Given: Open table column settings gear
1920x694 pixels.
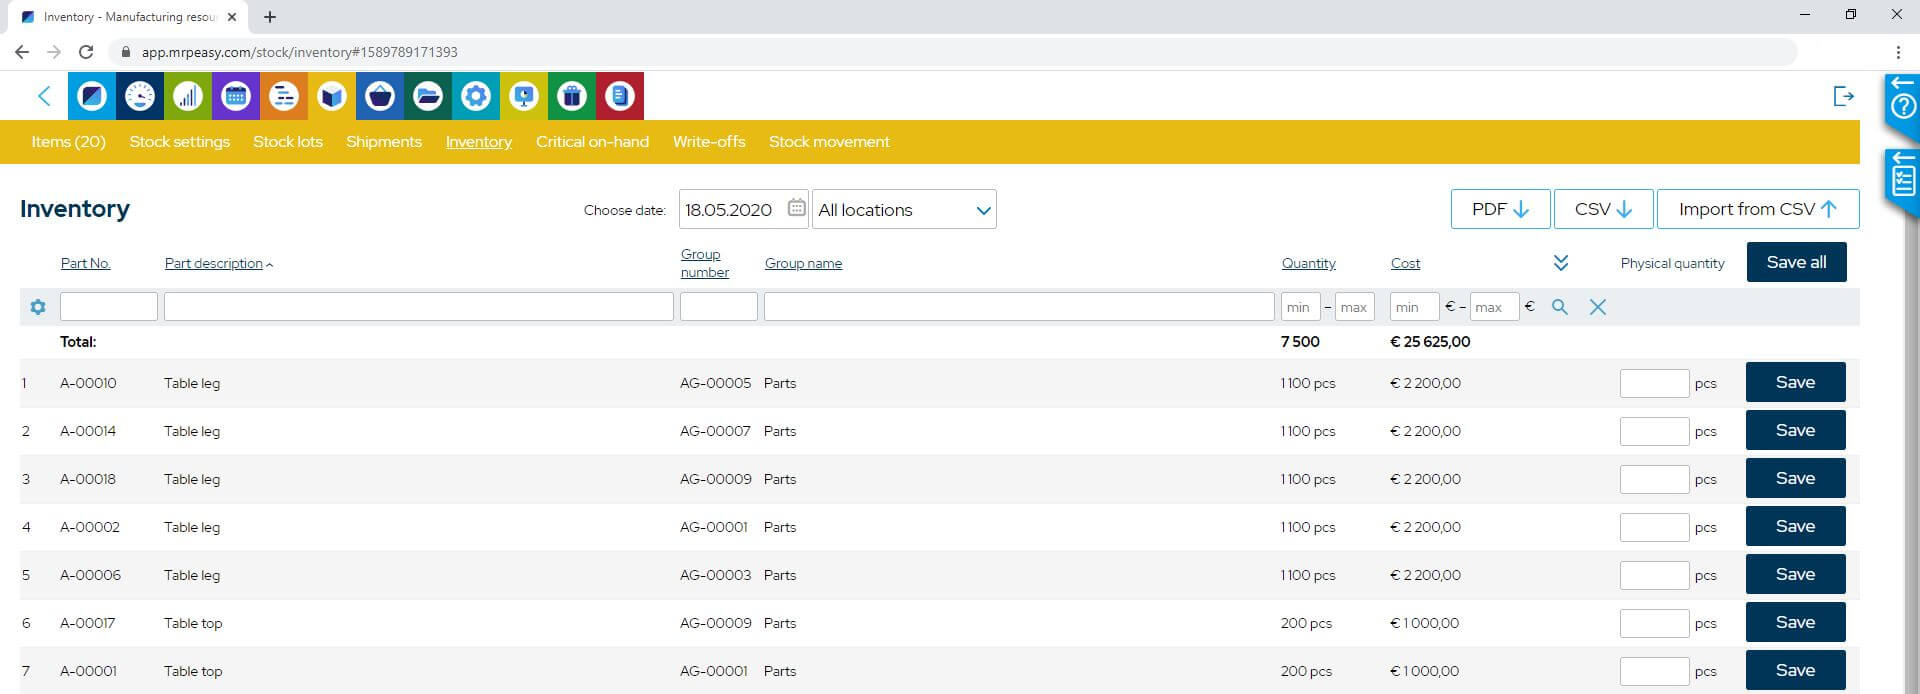Looking at the screenshot, I should (38, 307).
